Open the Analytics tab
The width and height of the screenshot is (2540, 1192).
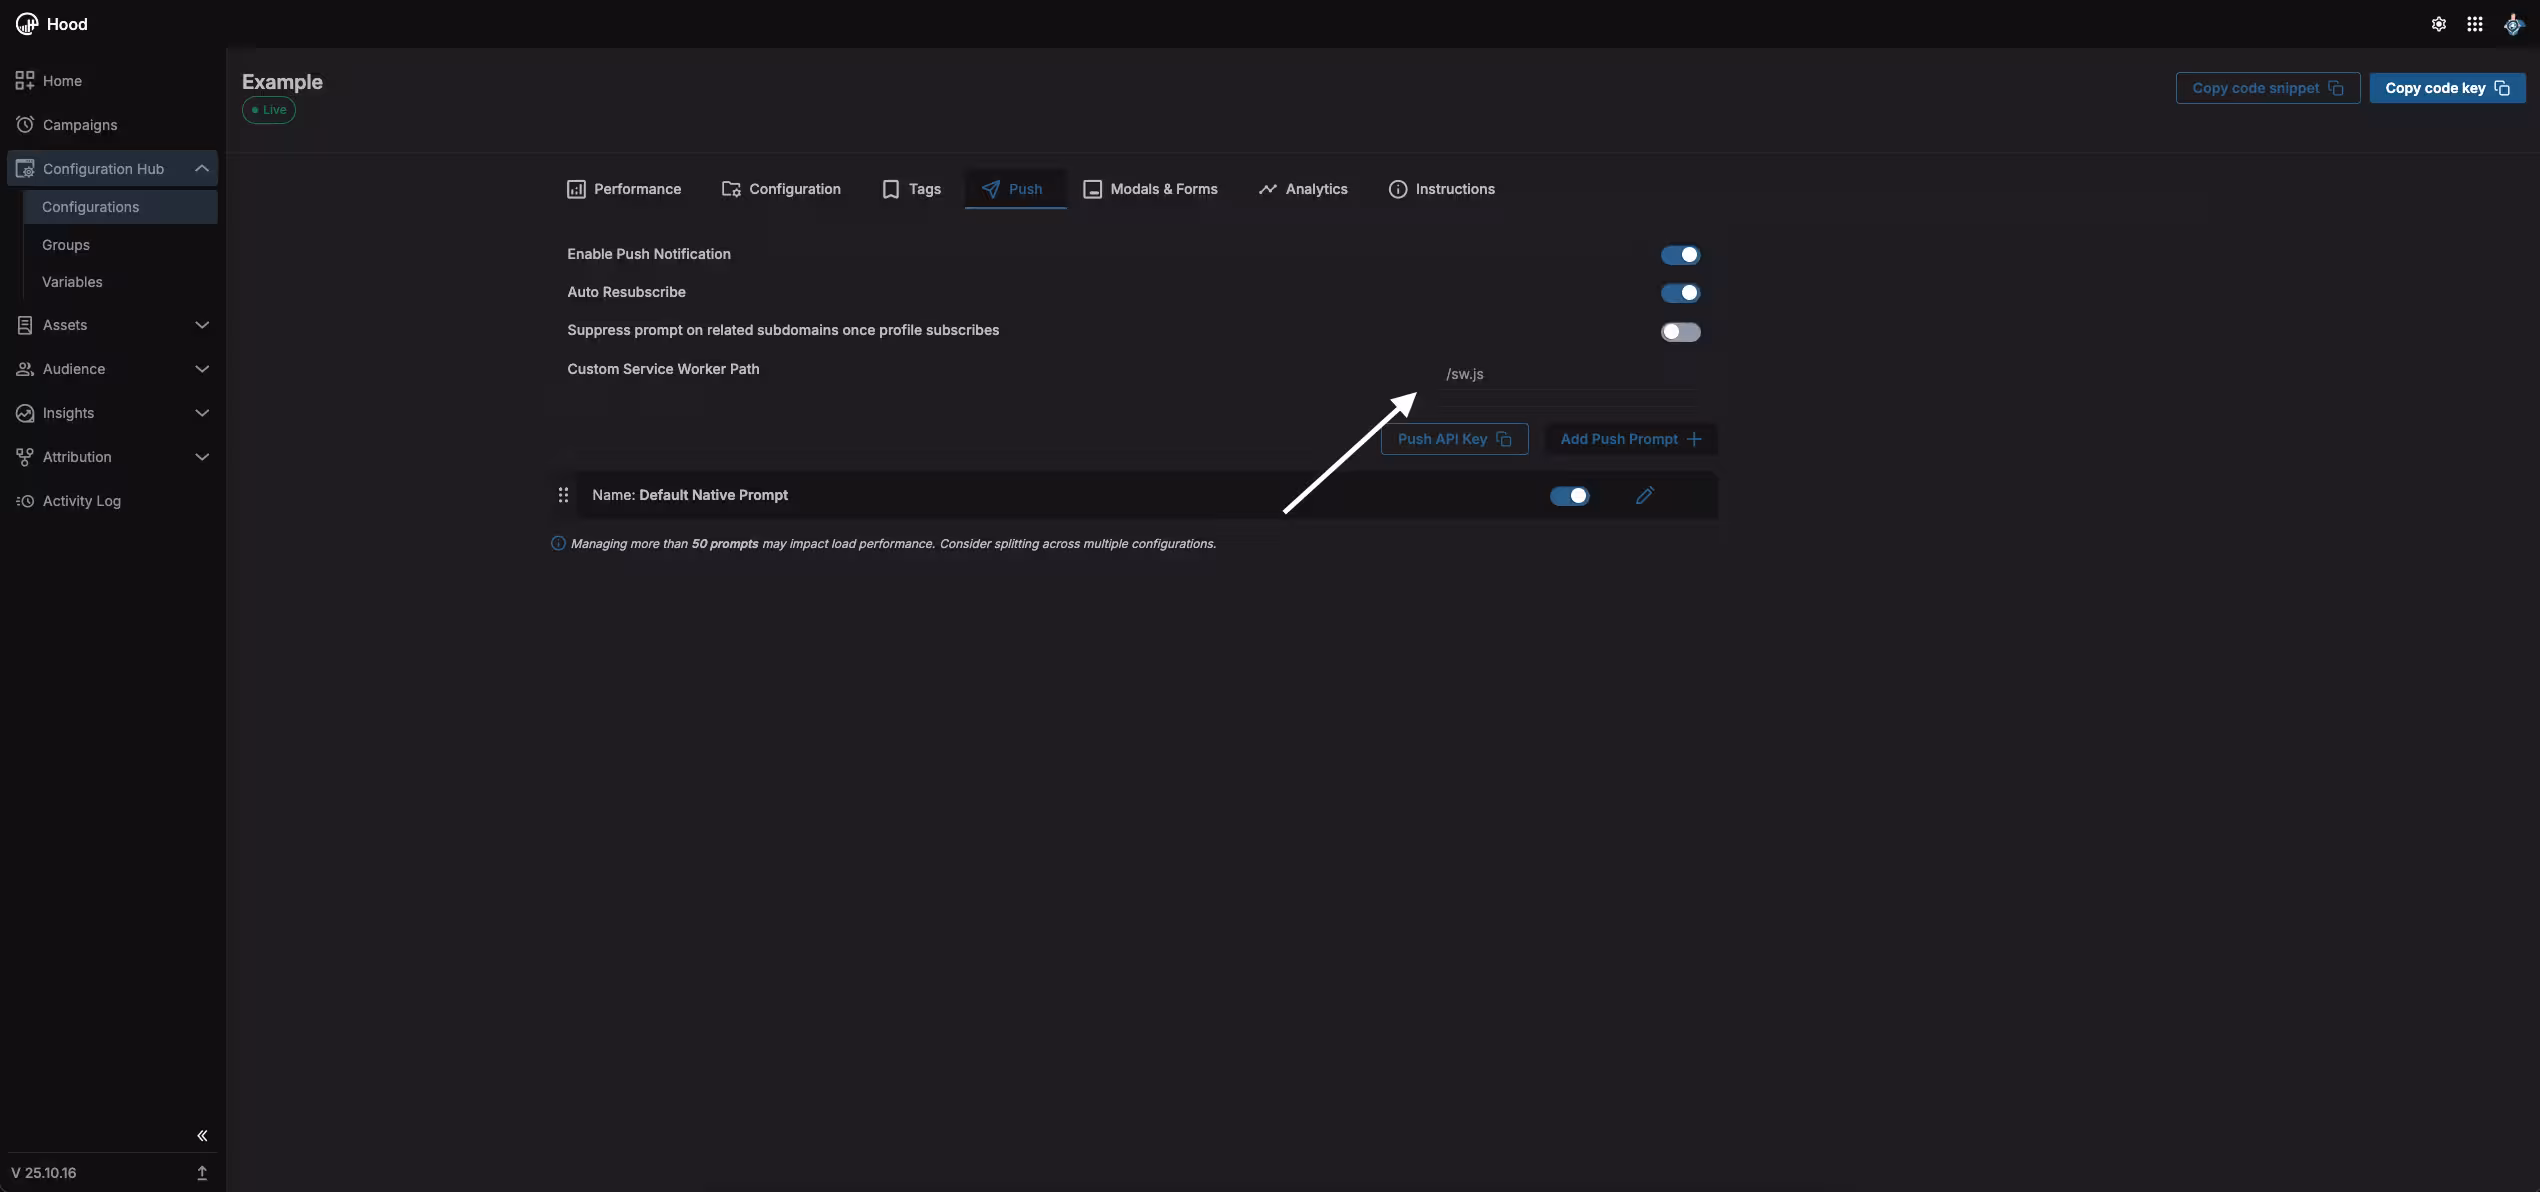(x=1303, y=189)
